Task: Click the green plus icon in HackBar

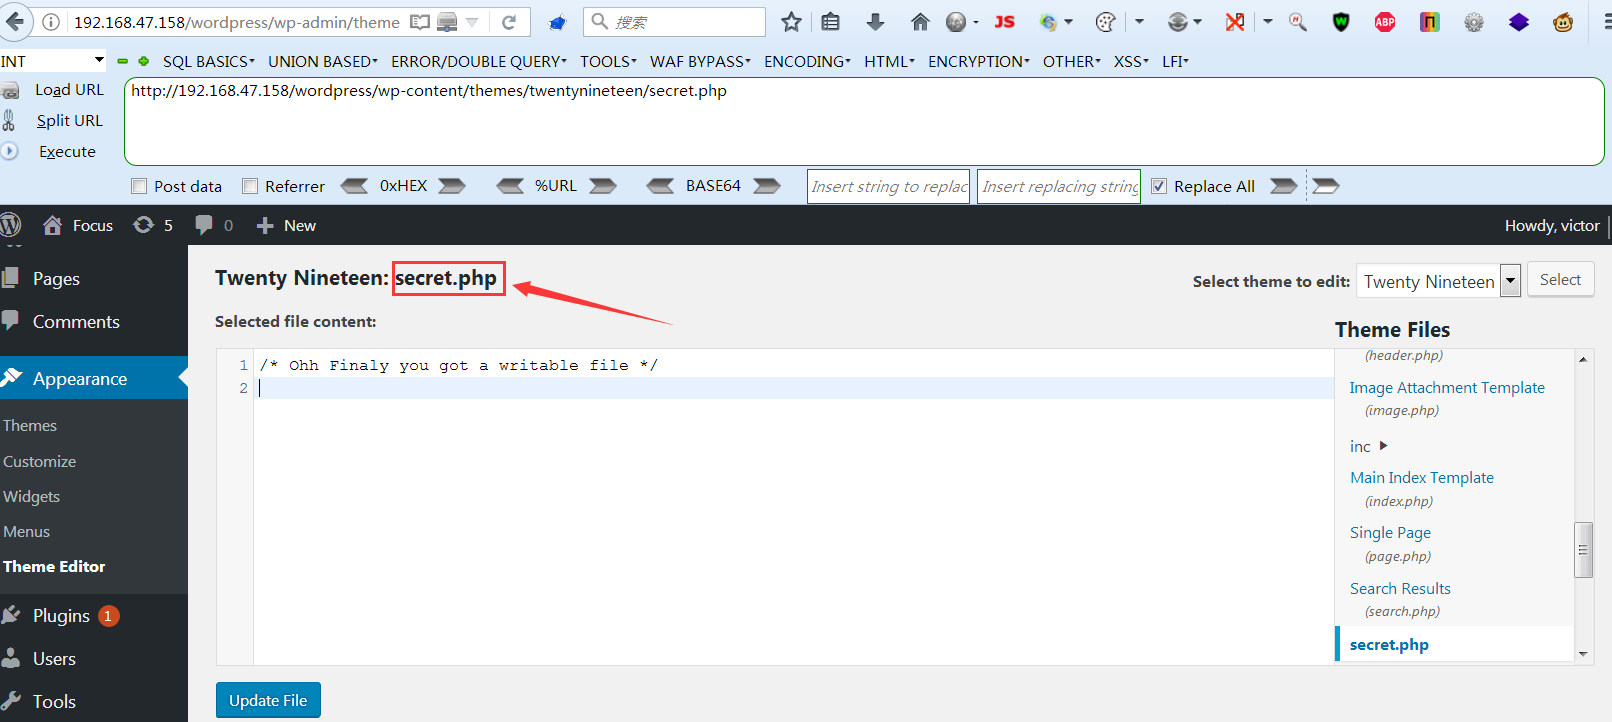Action: point(144,61)
